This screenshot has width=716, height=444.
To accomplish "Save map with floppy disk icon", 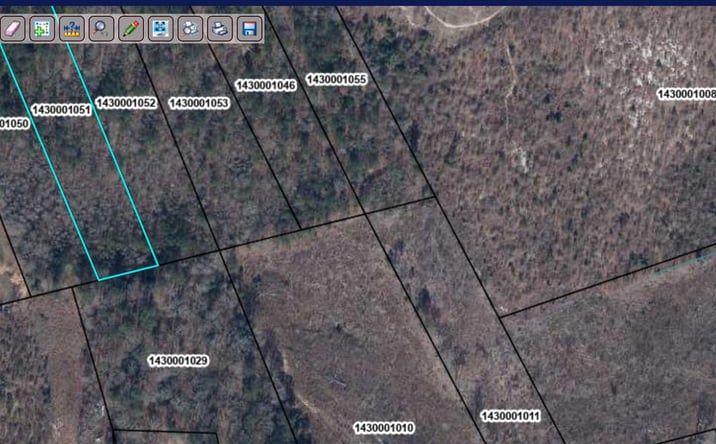I will [250, 29].
